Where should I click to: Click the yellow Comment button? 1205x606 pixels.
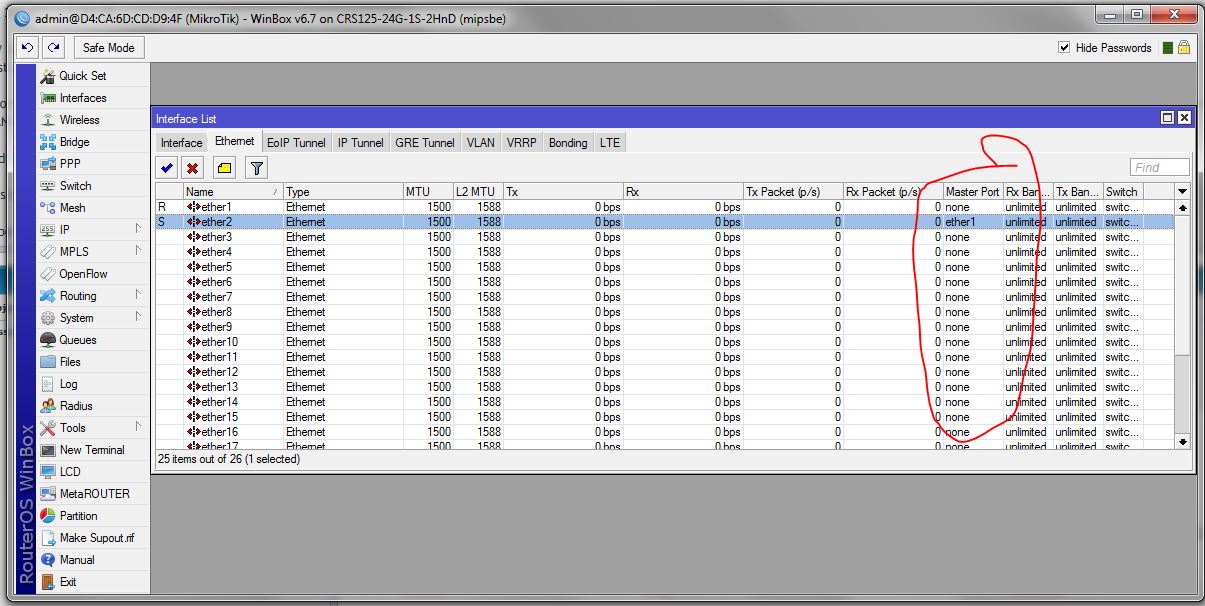(x=224, y=168)
